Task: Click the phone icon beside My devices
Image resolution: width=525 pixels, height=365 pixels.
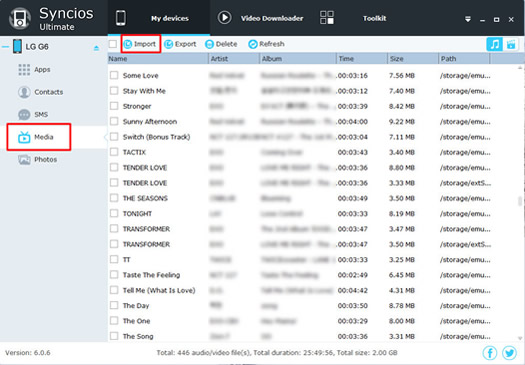Action: coord(121,18)
